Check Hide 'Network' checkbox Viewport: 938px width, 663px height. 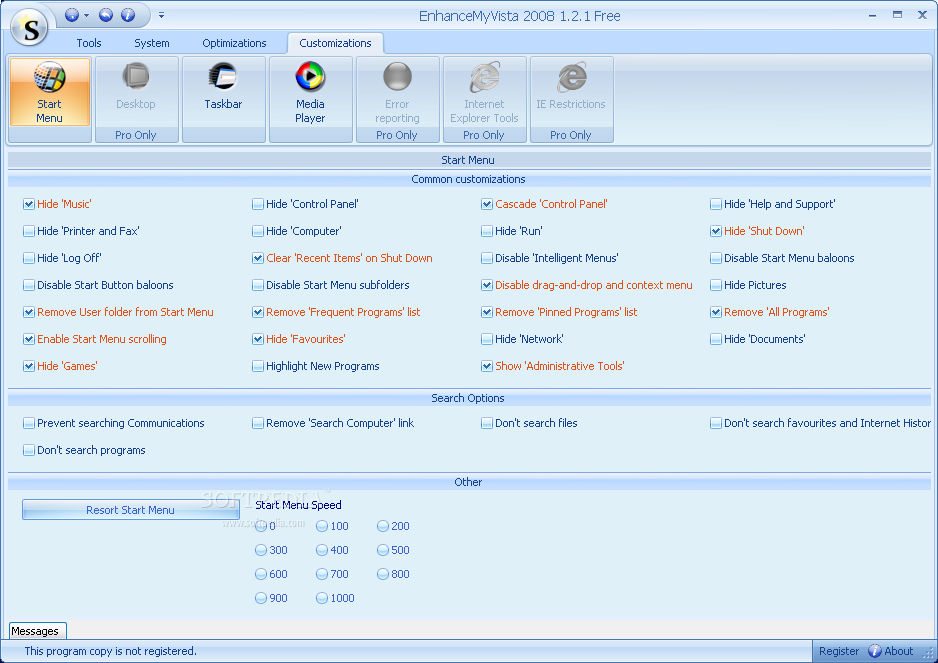(x=487, y=339)
